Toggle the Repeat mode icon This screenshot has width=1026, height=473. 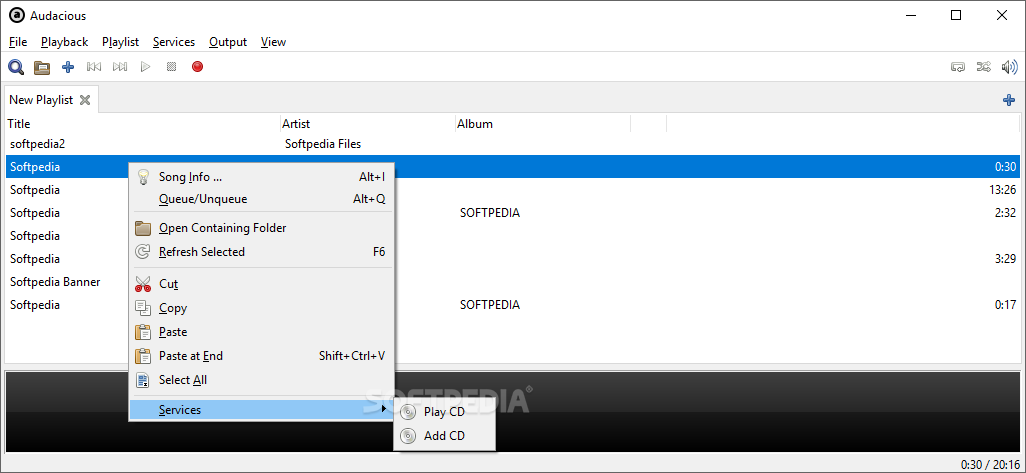(958, 67)
